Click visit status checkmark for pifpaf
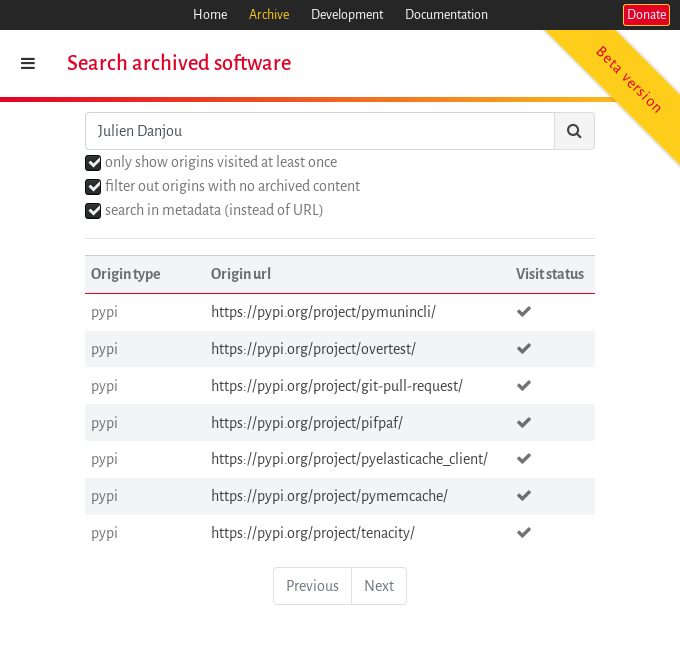 click(x=523, y=422)
